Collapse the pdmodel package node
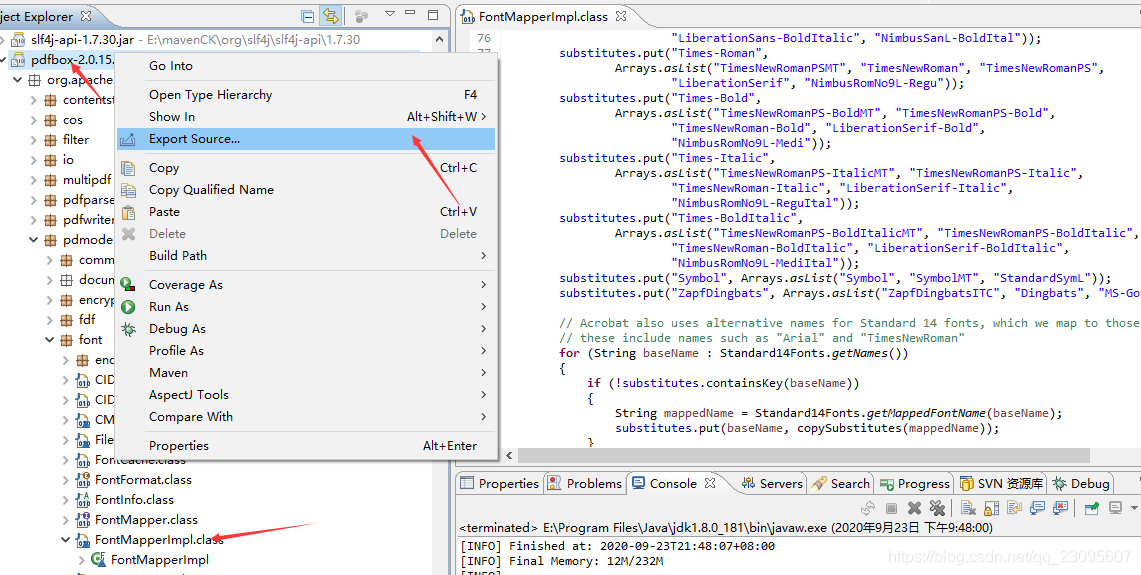 [33, 239]
